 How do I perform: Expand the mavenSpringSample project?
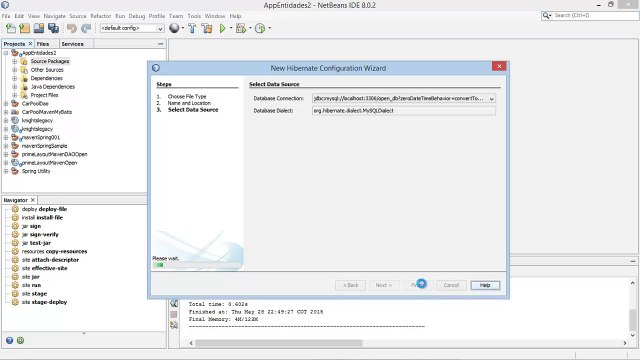pos(6,146)
